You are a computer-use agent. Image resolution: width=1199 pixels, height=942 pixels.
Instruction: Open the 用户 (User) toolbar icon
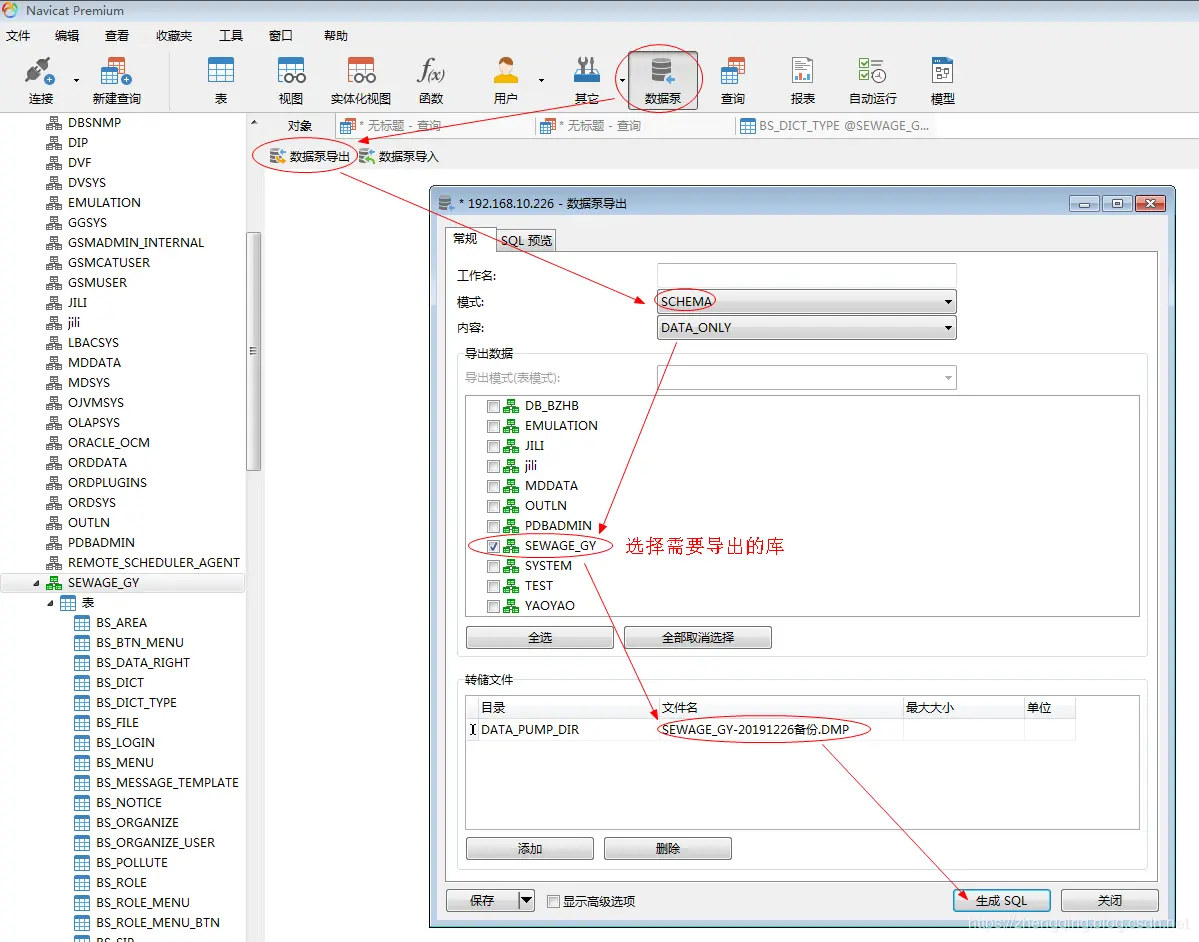click(505, 80)
